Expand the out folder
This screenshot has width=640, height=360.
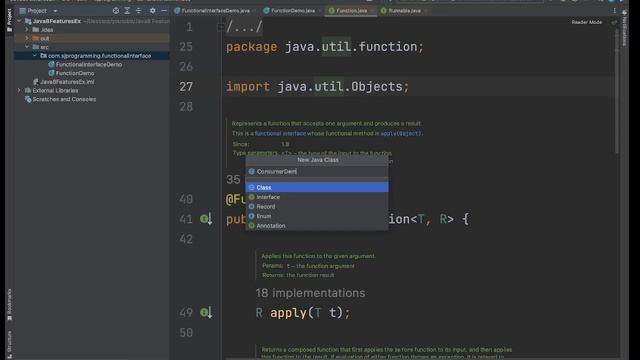[27, 38]
